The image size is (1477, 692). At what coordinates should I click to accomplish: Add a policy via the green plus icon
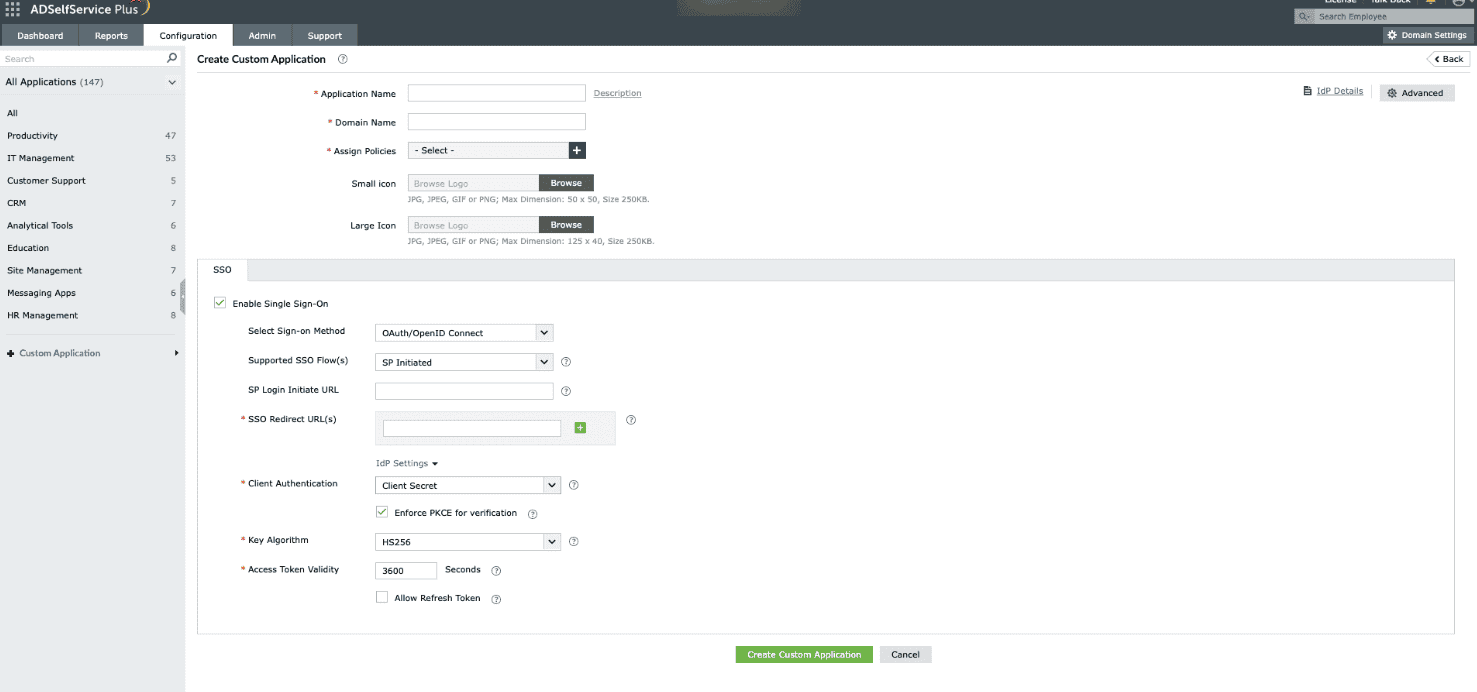(x=576, y=149)
